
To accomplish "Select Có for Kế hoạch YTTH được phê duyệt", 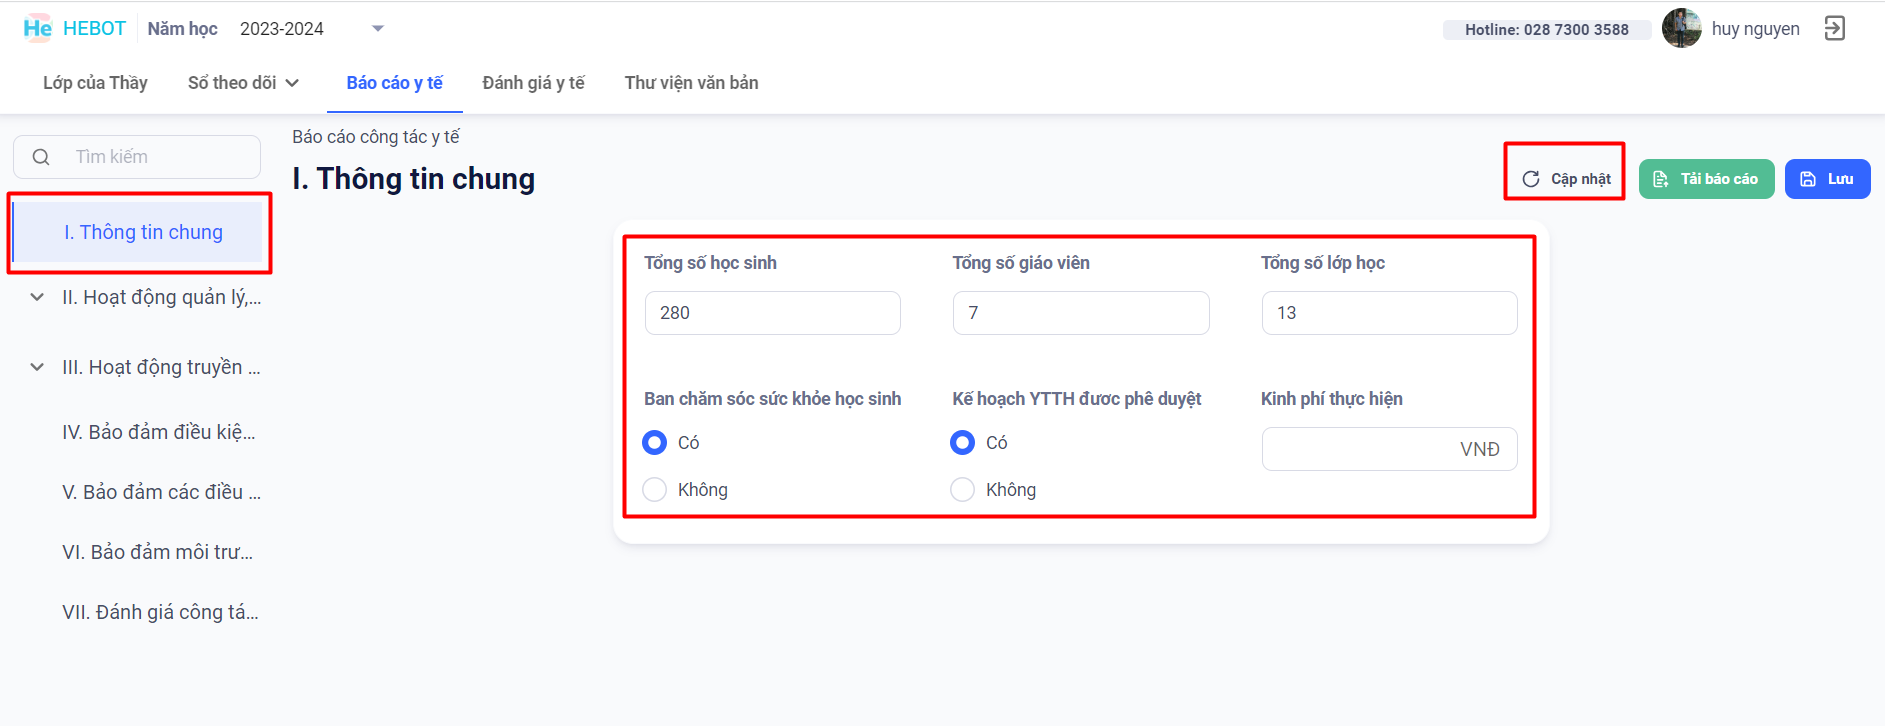I will click(962, 442).
